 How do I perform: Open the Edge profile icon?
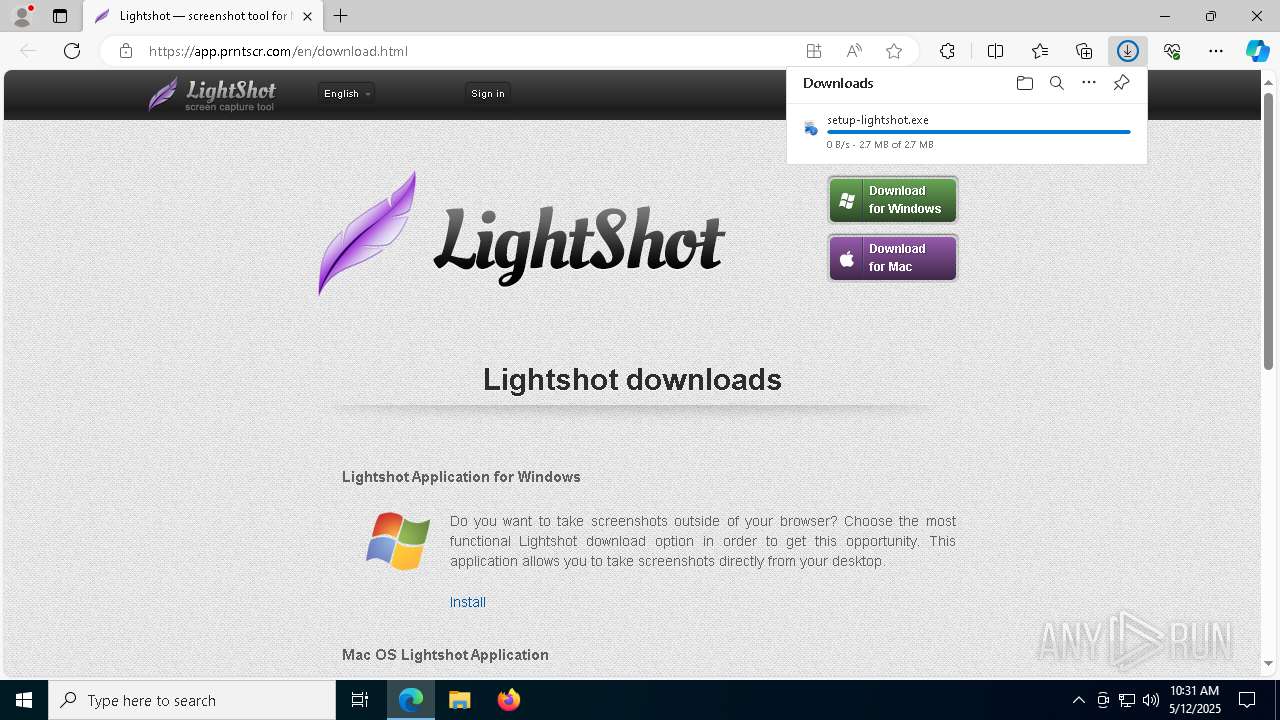pos(22,16)
